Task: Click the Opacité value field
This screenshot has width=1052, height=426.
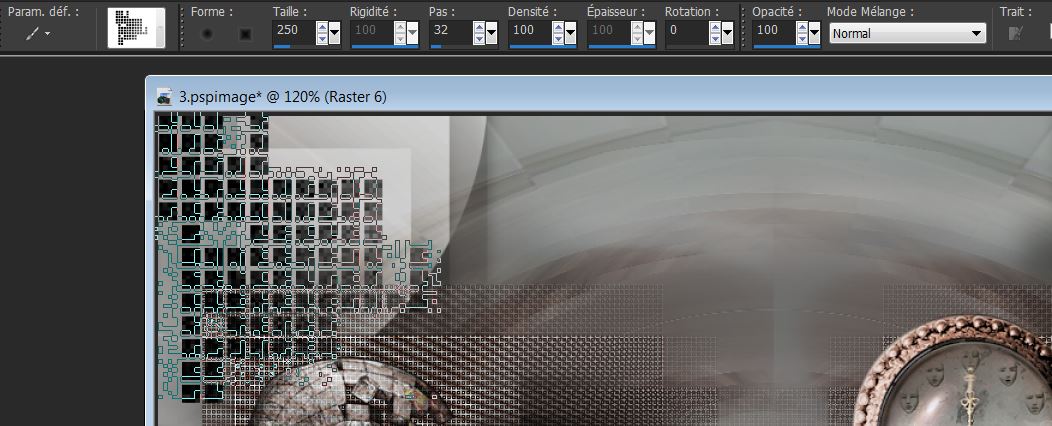Action: pos(774,30)
